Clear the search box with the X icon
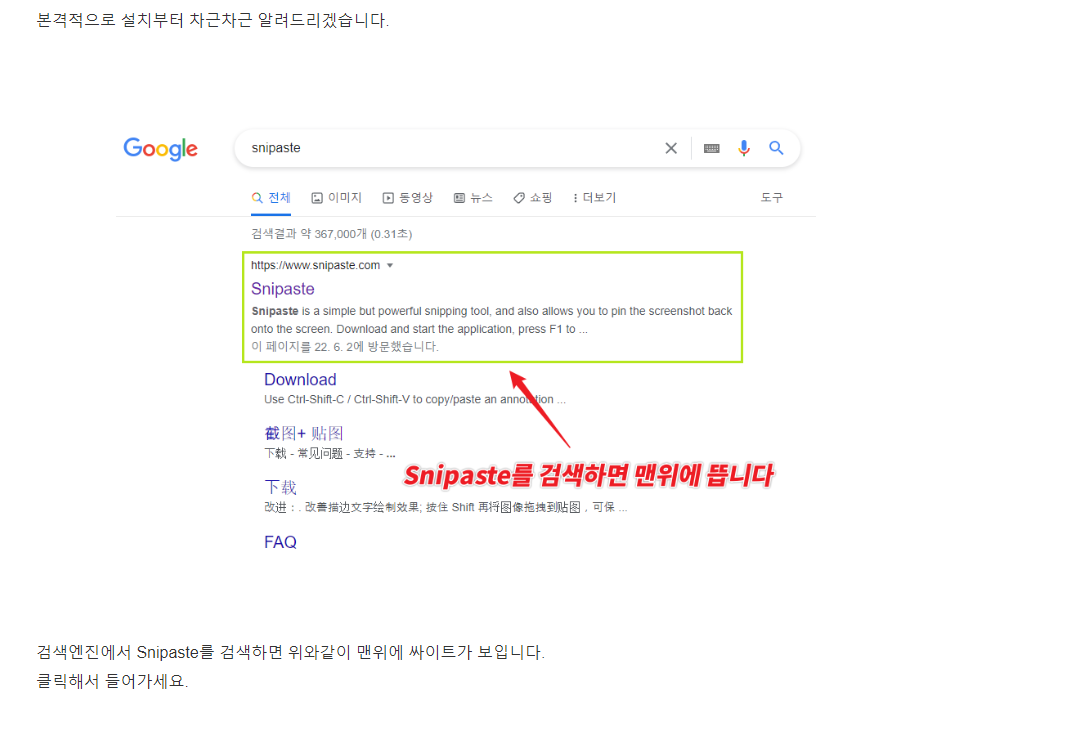The height and width of the screenshot is (747, 1070). [671, 148]
